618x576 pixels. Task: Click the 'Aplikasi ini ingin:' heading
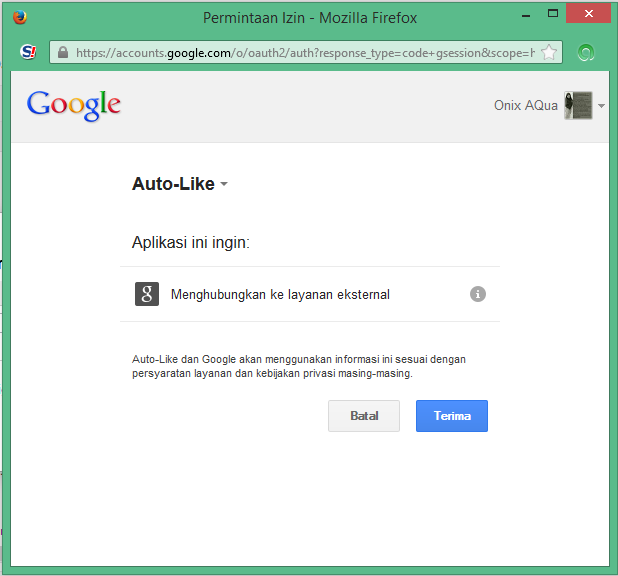[191, 242]
